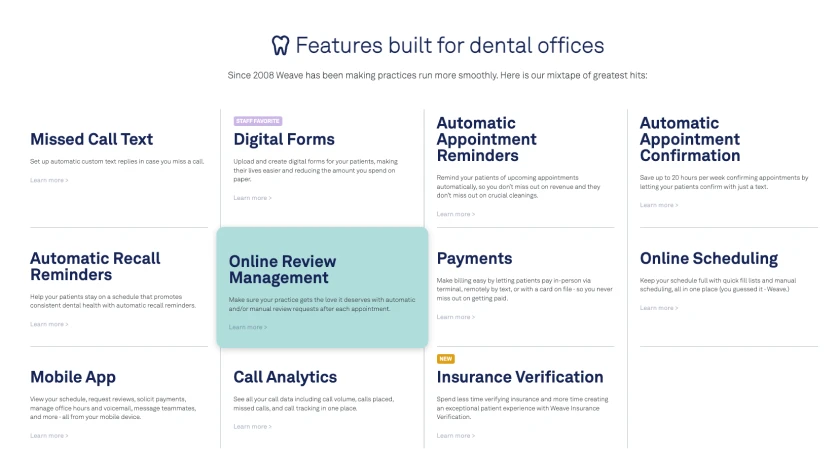Click the Automatic Appointment Reminders title

pyautogui.click(x=486, y=139)
